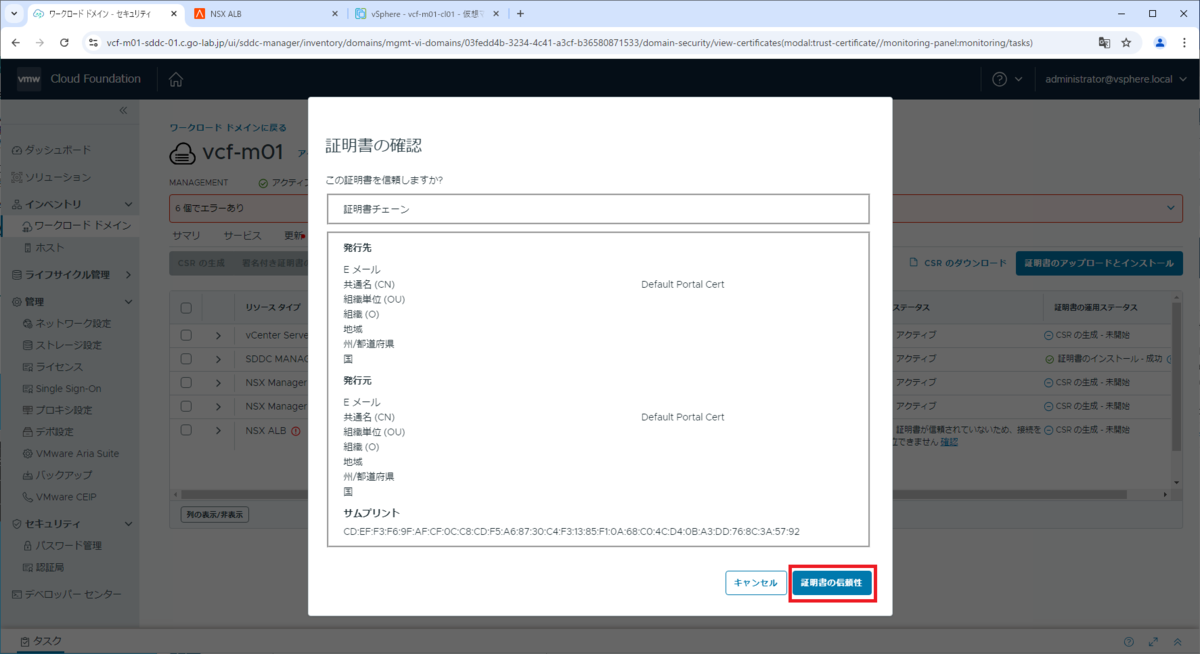Follow the ワークロード ドメインに戻る link

pos(228,128)
